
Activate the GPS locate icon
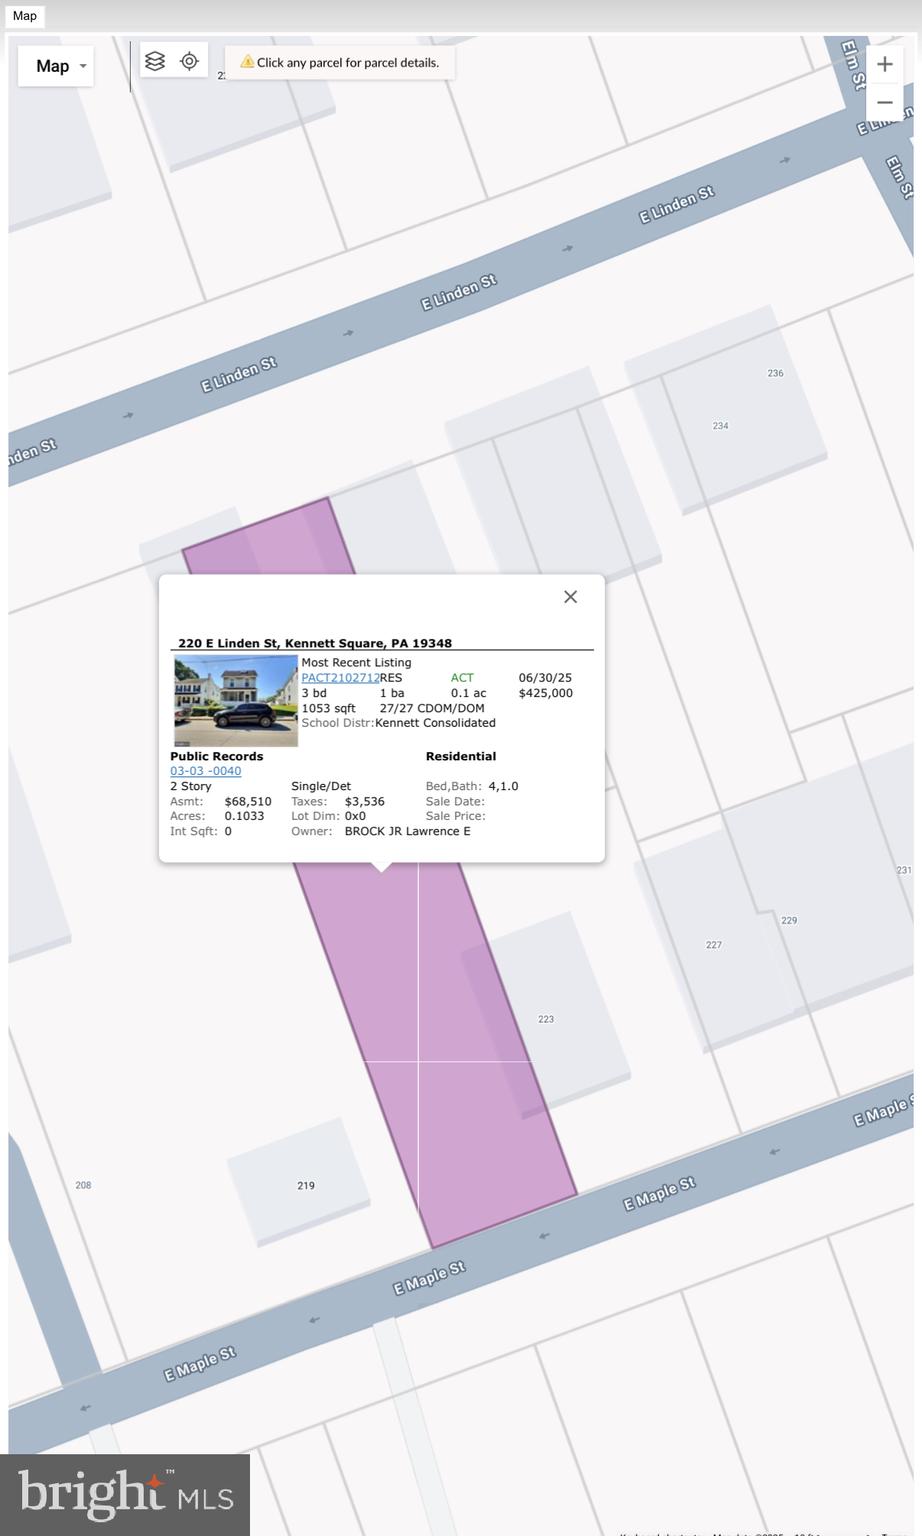coord(189,61)
